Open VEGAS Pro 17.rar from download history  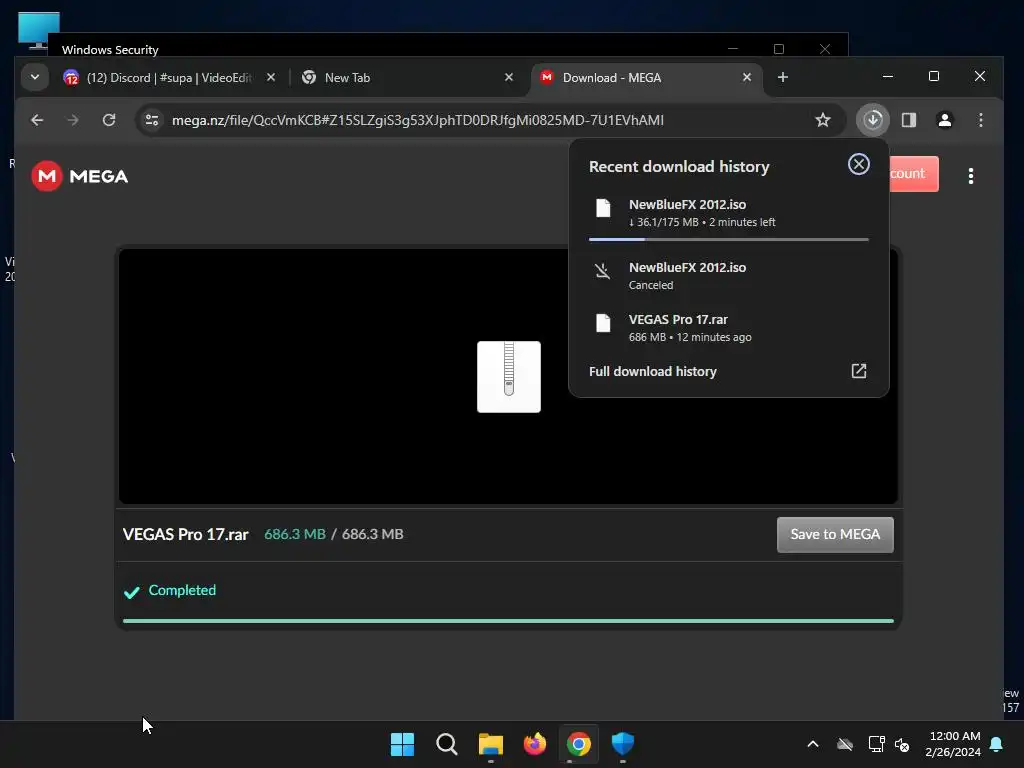coord(729,328)
